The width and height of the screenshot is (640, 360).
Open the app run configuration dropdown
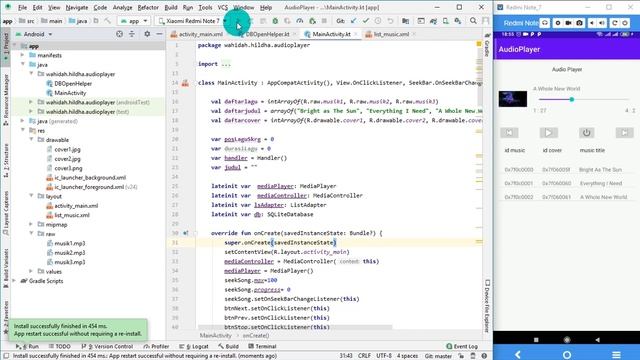pyautogui.click(x=133, y=21)
